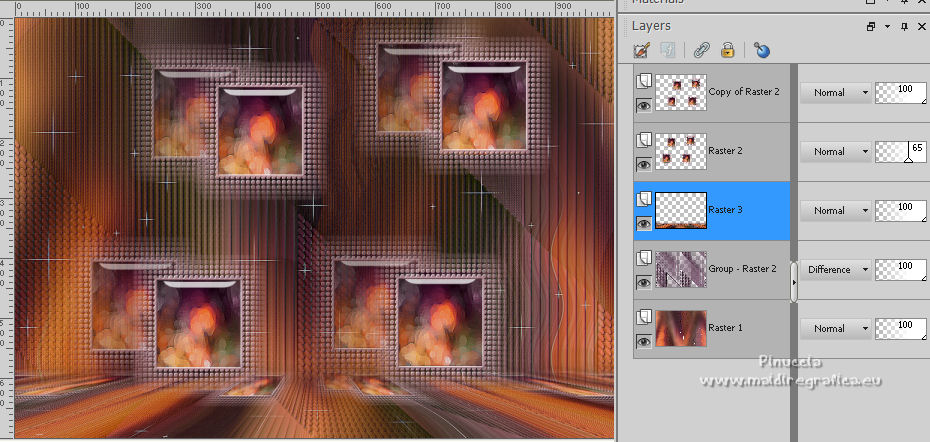Toggle visibility of Group - Raster 2 layer
The height and width of the screenshot is (442, 930).
[x=644, y=282]
